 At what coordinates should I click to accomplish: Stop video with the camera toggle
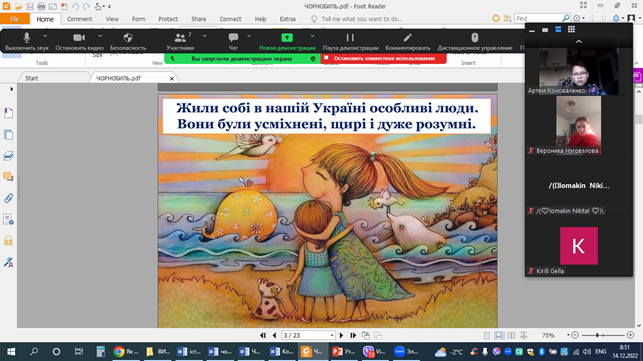click(x=79, y=38)
